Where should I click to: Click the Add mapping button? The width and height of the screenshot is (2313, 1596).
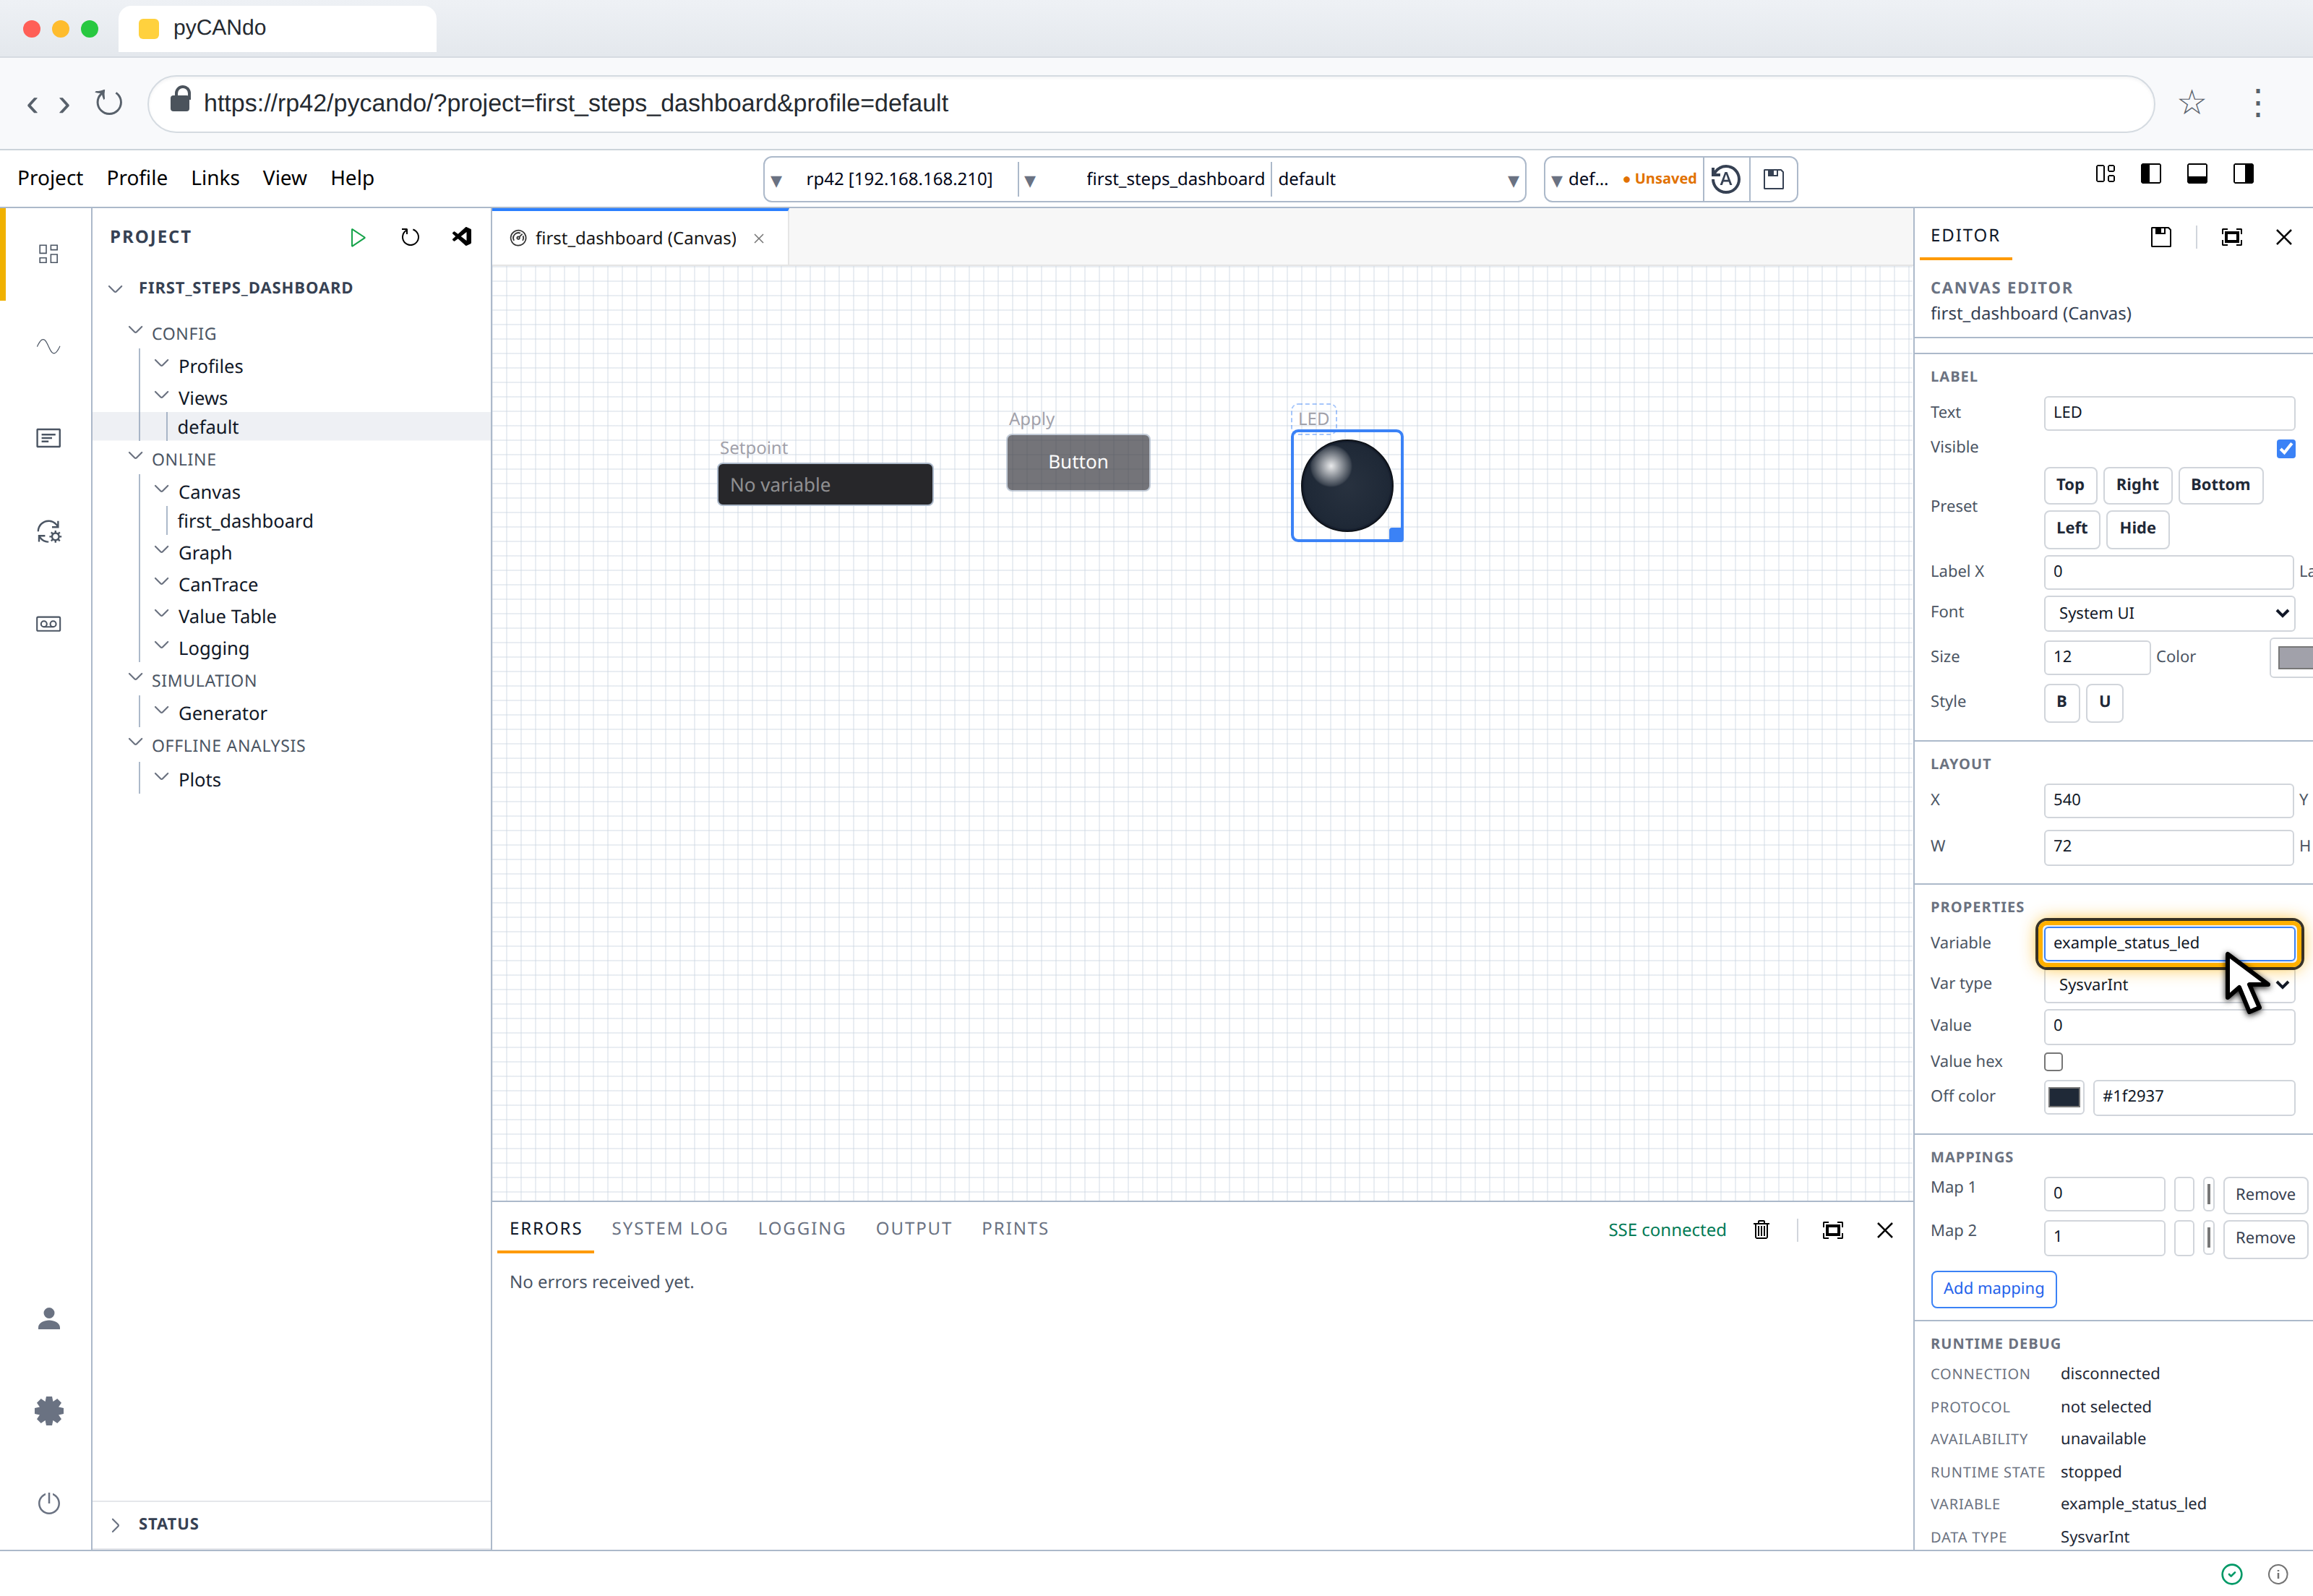pyautogui.click(x=1993, y=1289)
